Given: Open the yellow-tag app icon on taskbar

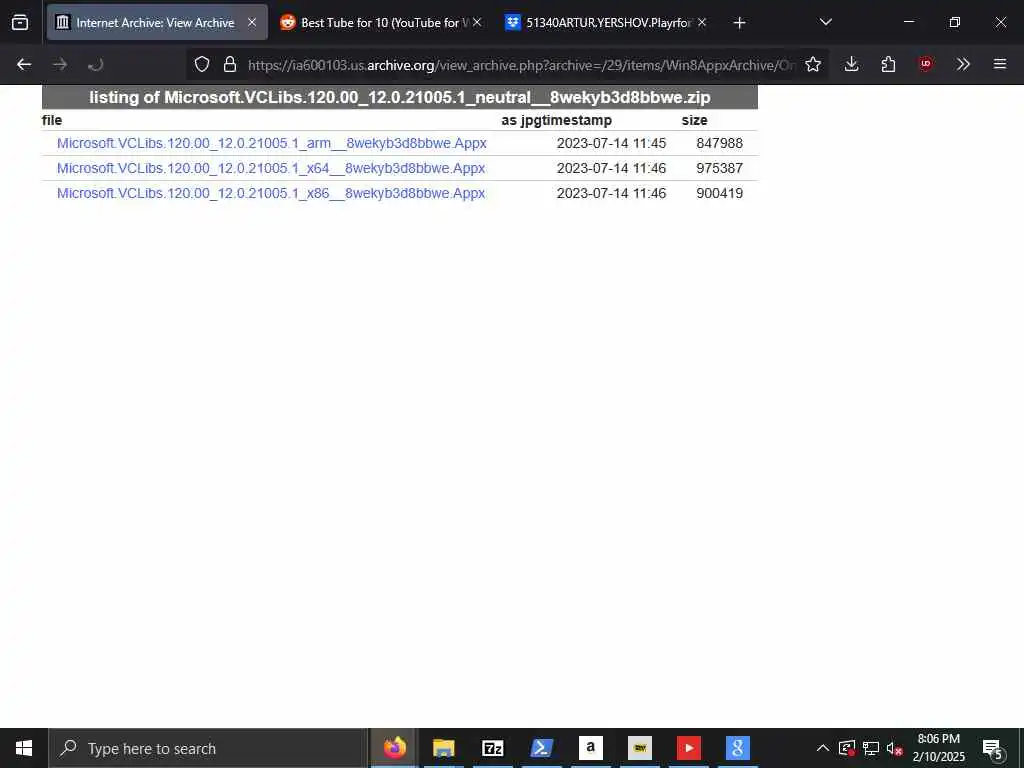Looking at the screenshot, I should (639, 748).
